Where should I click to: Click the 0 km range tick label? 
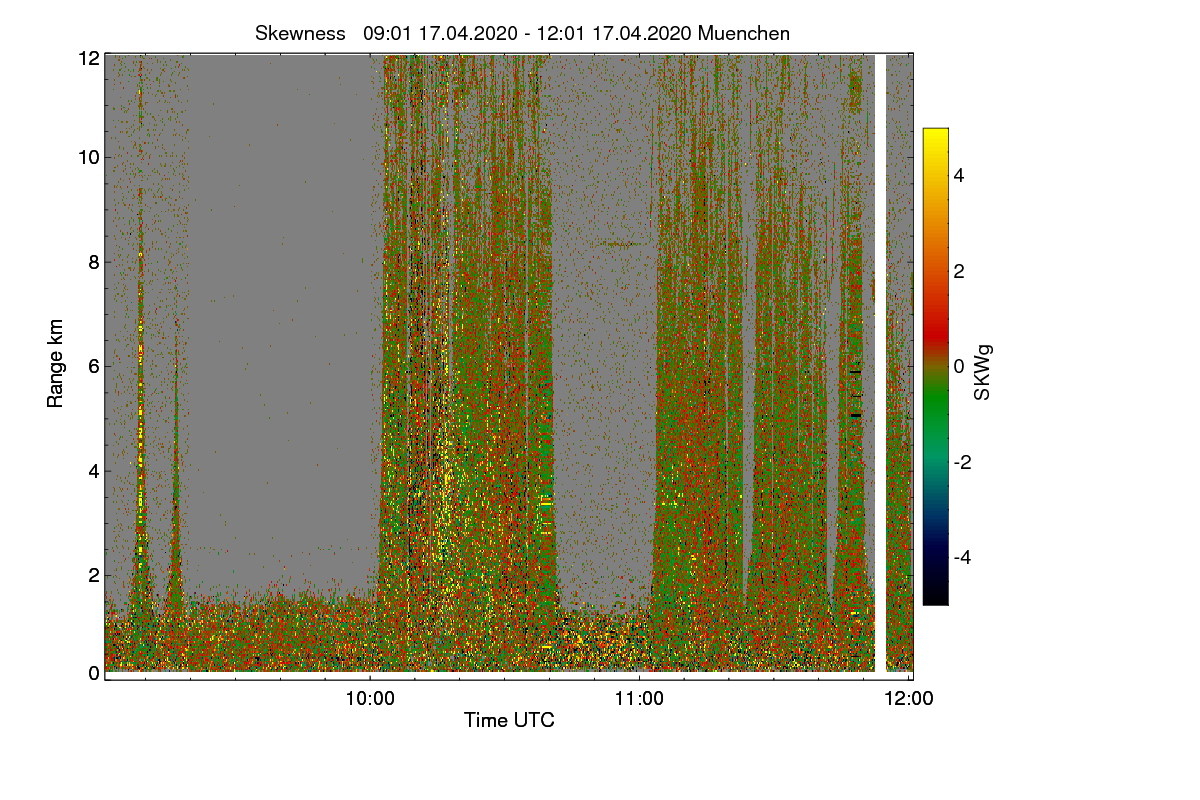pyautogui.click(x=94, y=673)
